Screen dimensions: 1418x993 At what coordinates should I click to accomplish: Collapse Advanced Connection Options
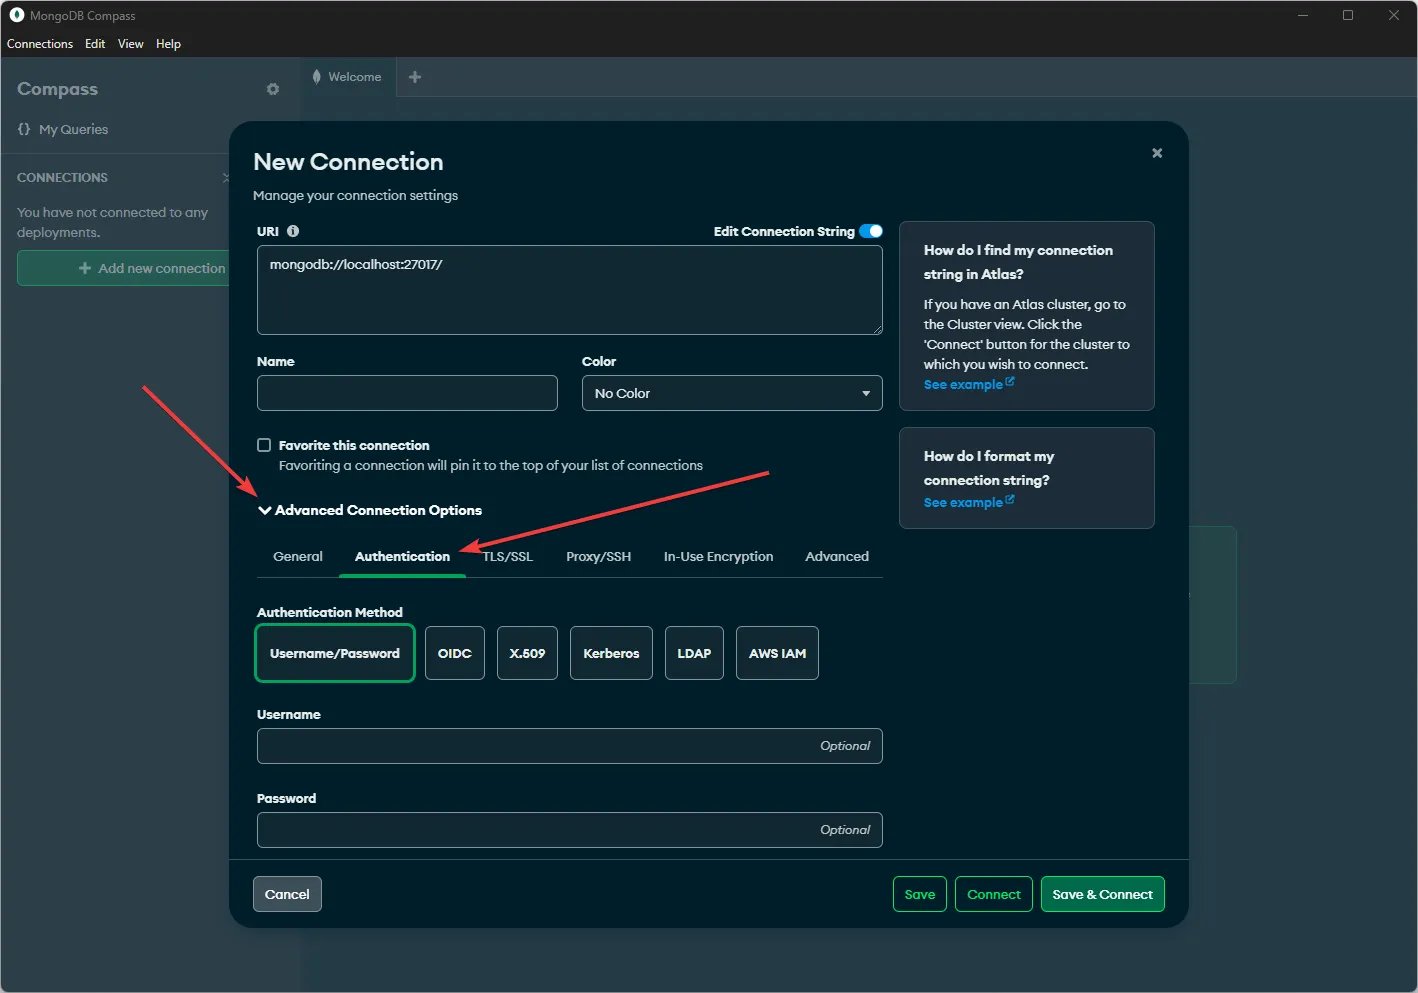click(x=264, y=510)
